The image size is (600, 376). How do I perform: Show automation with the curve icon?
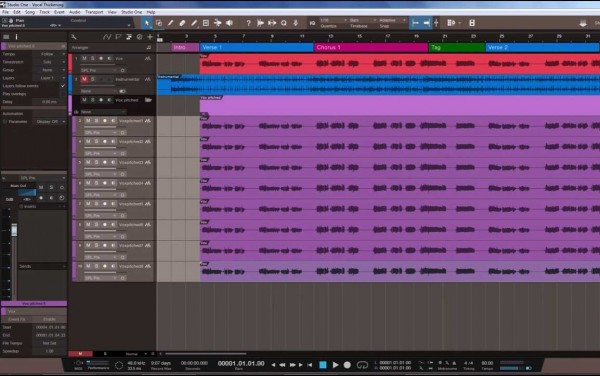click(107, 37)
